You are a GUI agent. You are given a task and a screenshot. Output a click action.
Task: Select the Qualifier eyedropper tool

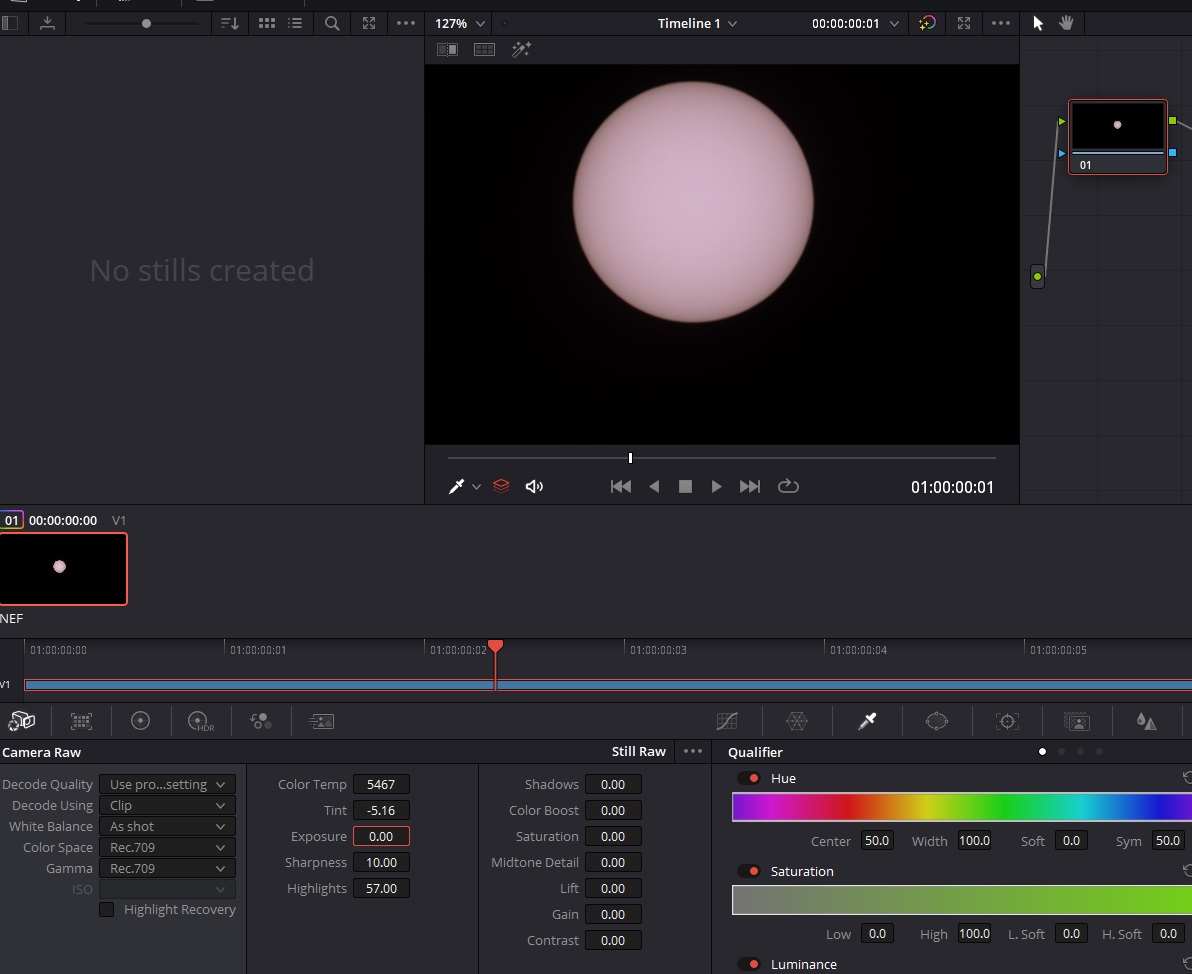pyautogui.click(x=867, y=721)
